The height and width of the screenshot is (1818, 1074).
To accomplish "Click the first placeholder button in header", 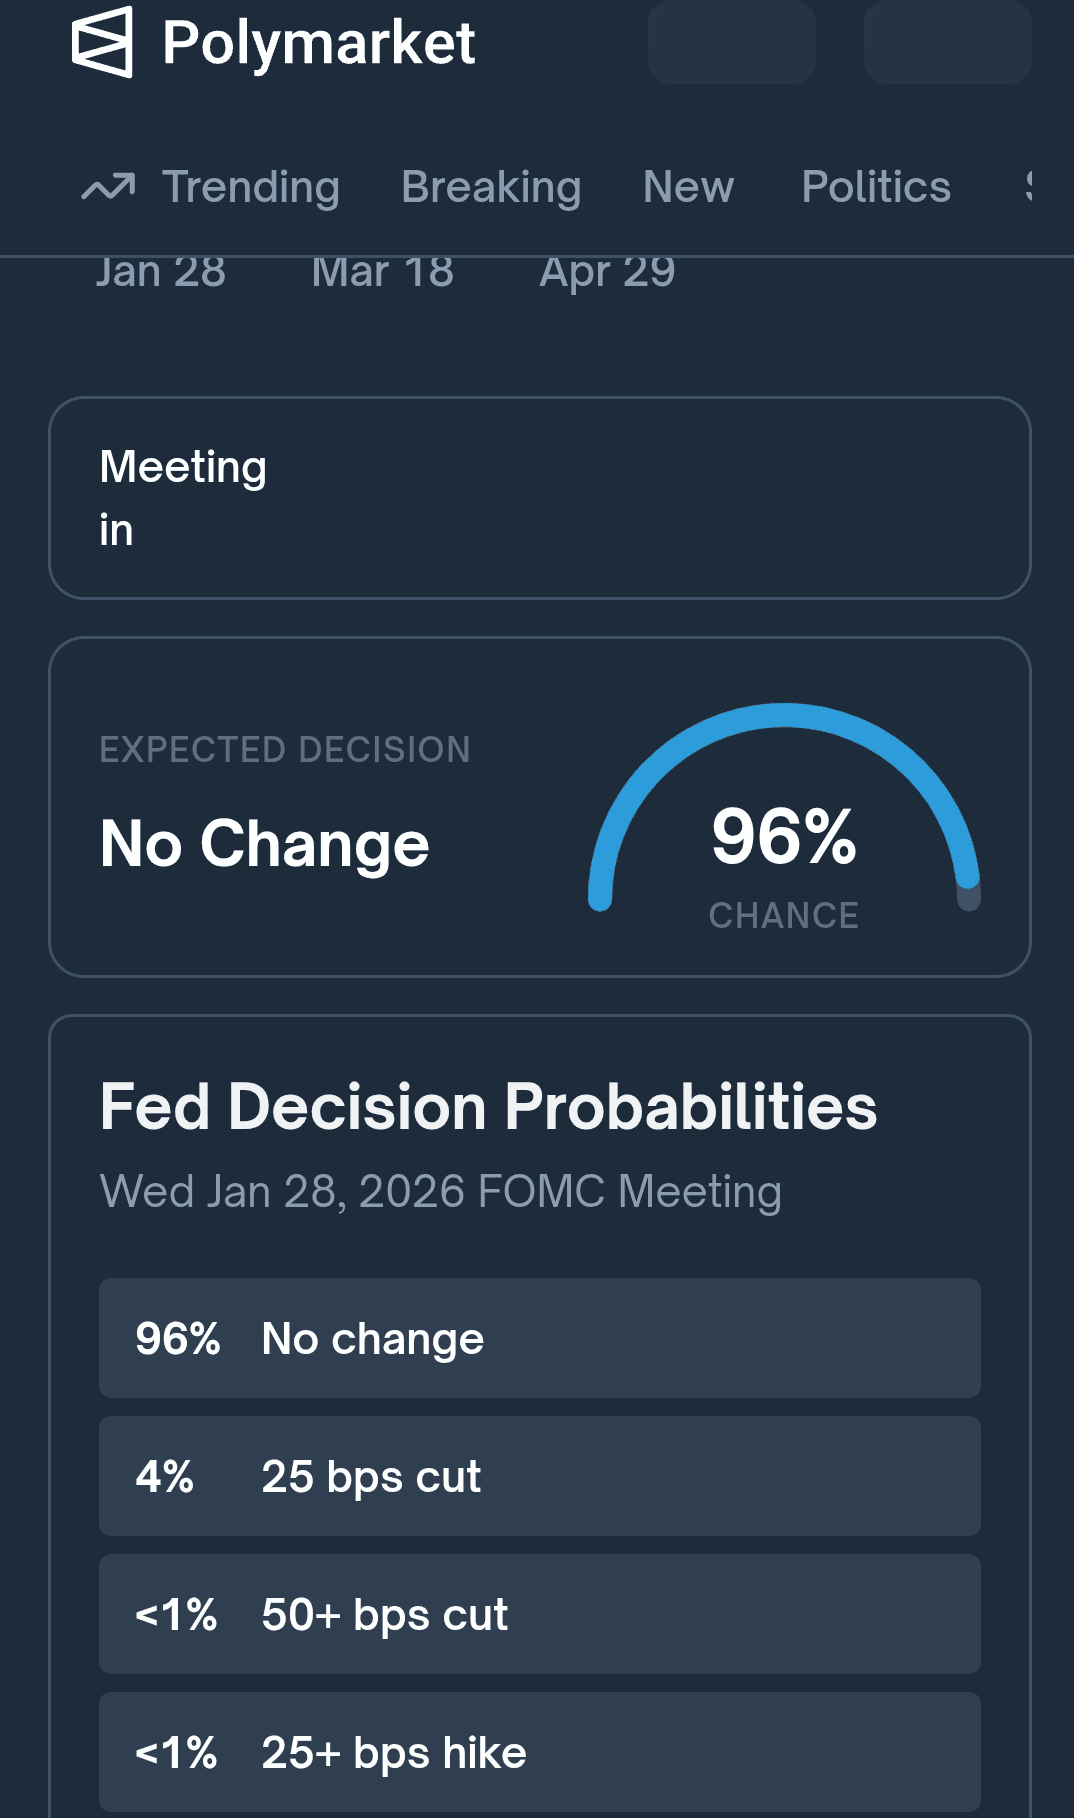I will (732, 42).
